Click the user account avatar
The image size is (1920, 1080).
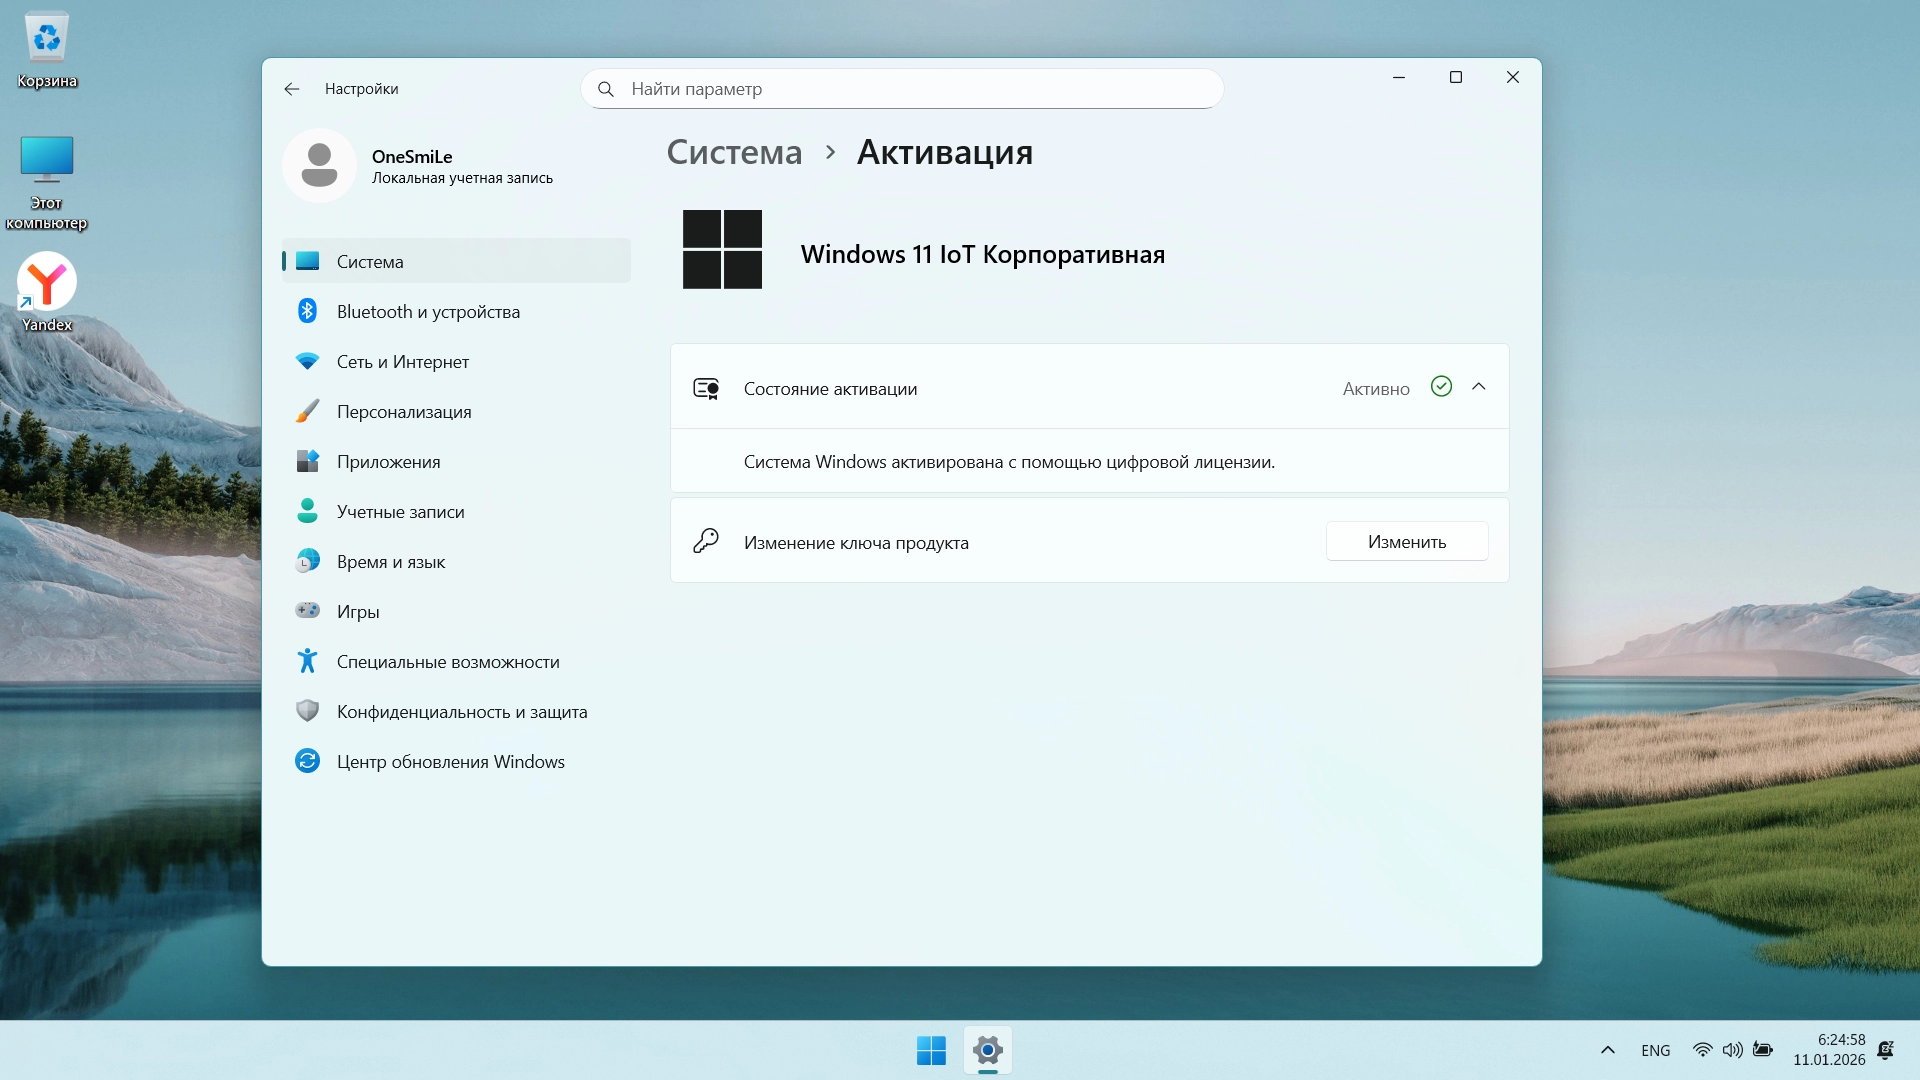tap(319, 166)
